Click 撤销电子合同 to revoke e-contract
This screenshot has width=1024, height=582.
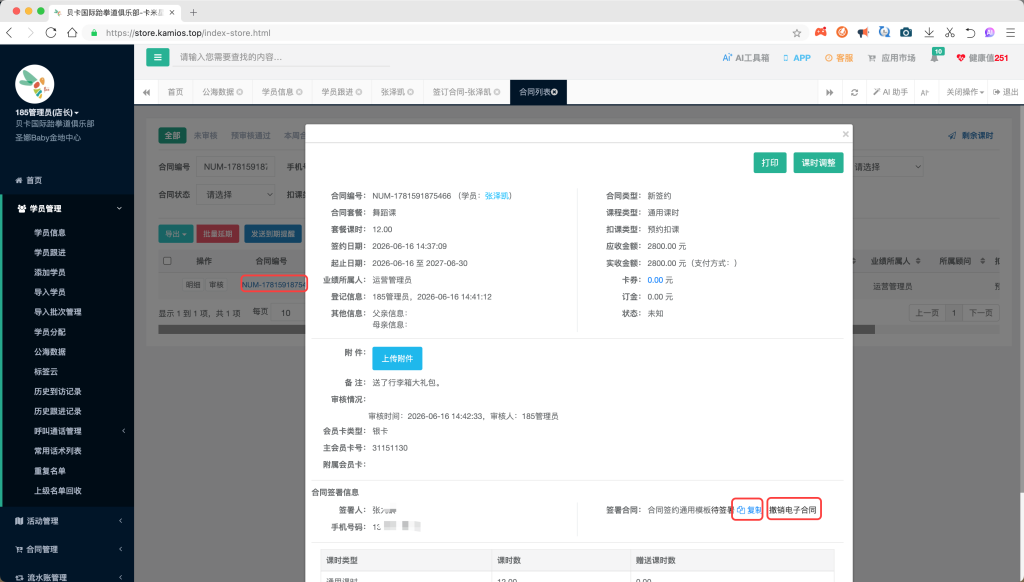793,509
